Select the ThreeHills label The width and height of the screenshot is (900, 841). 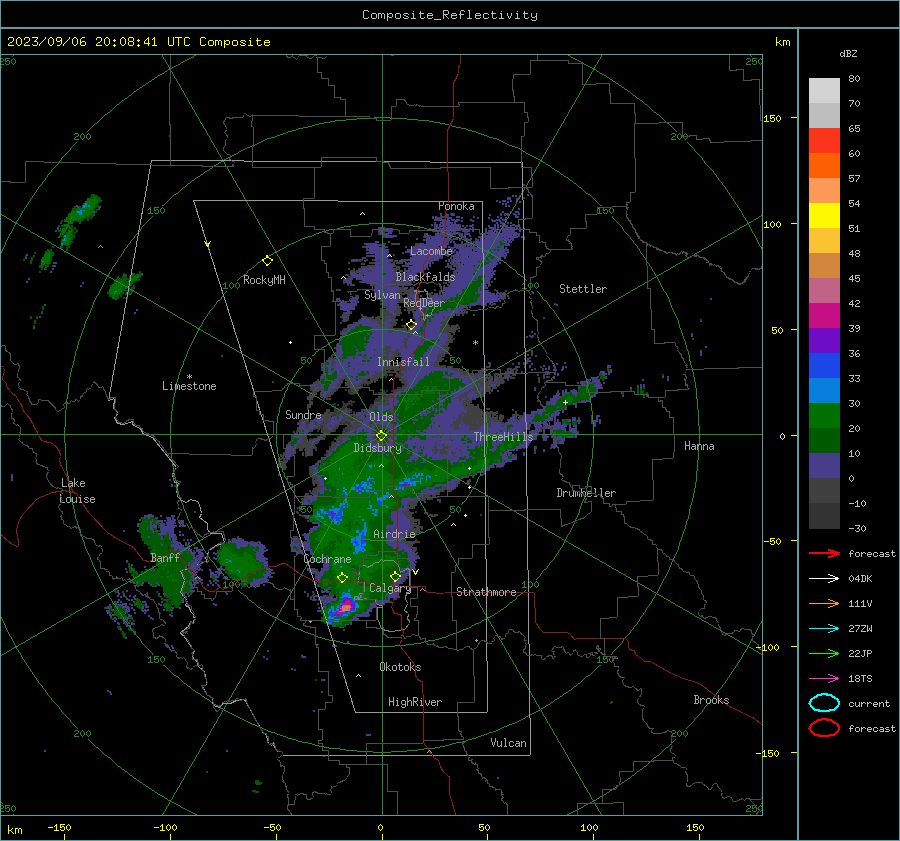point(503,437)
